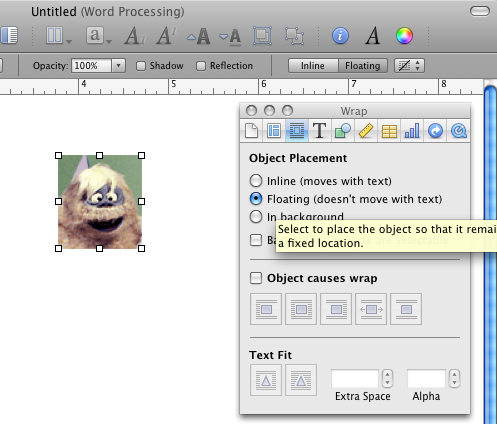The width and height of the screenshot is (497, 424).
Task: Click the italic A subscript style icon
Action: coord(134,36)
